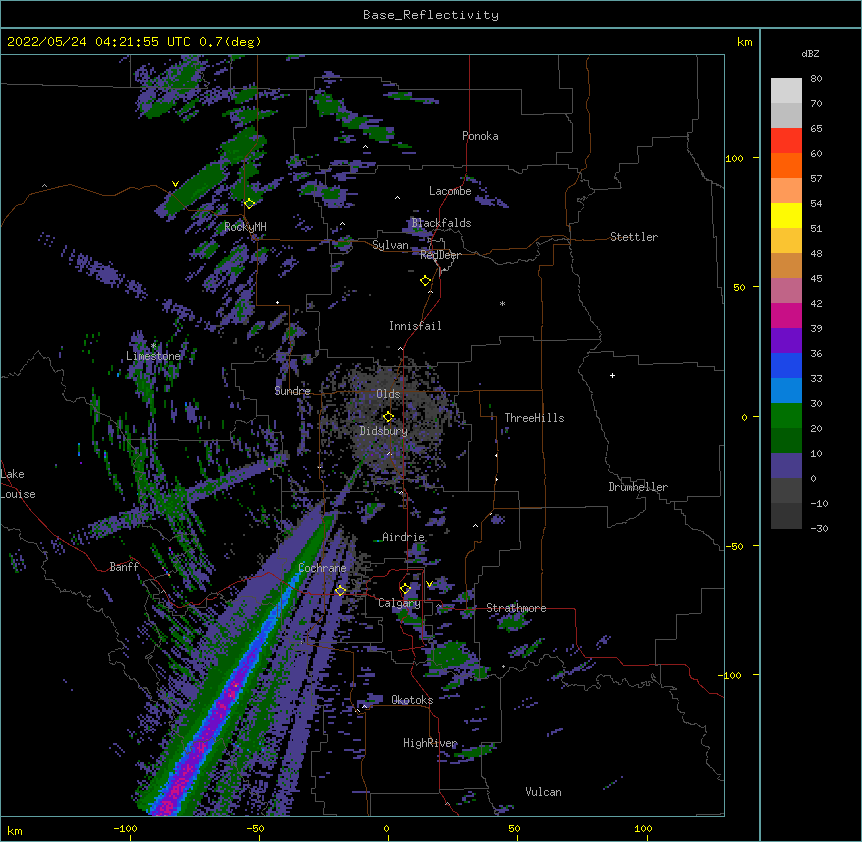Viewport: 862px width, 842px height.
Task: Click the Didsbury town label
Action: (x=384, y=431)
